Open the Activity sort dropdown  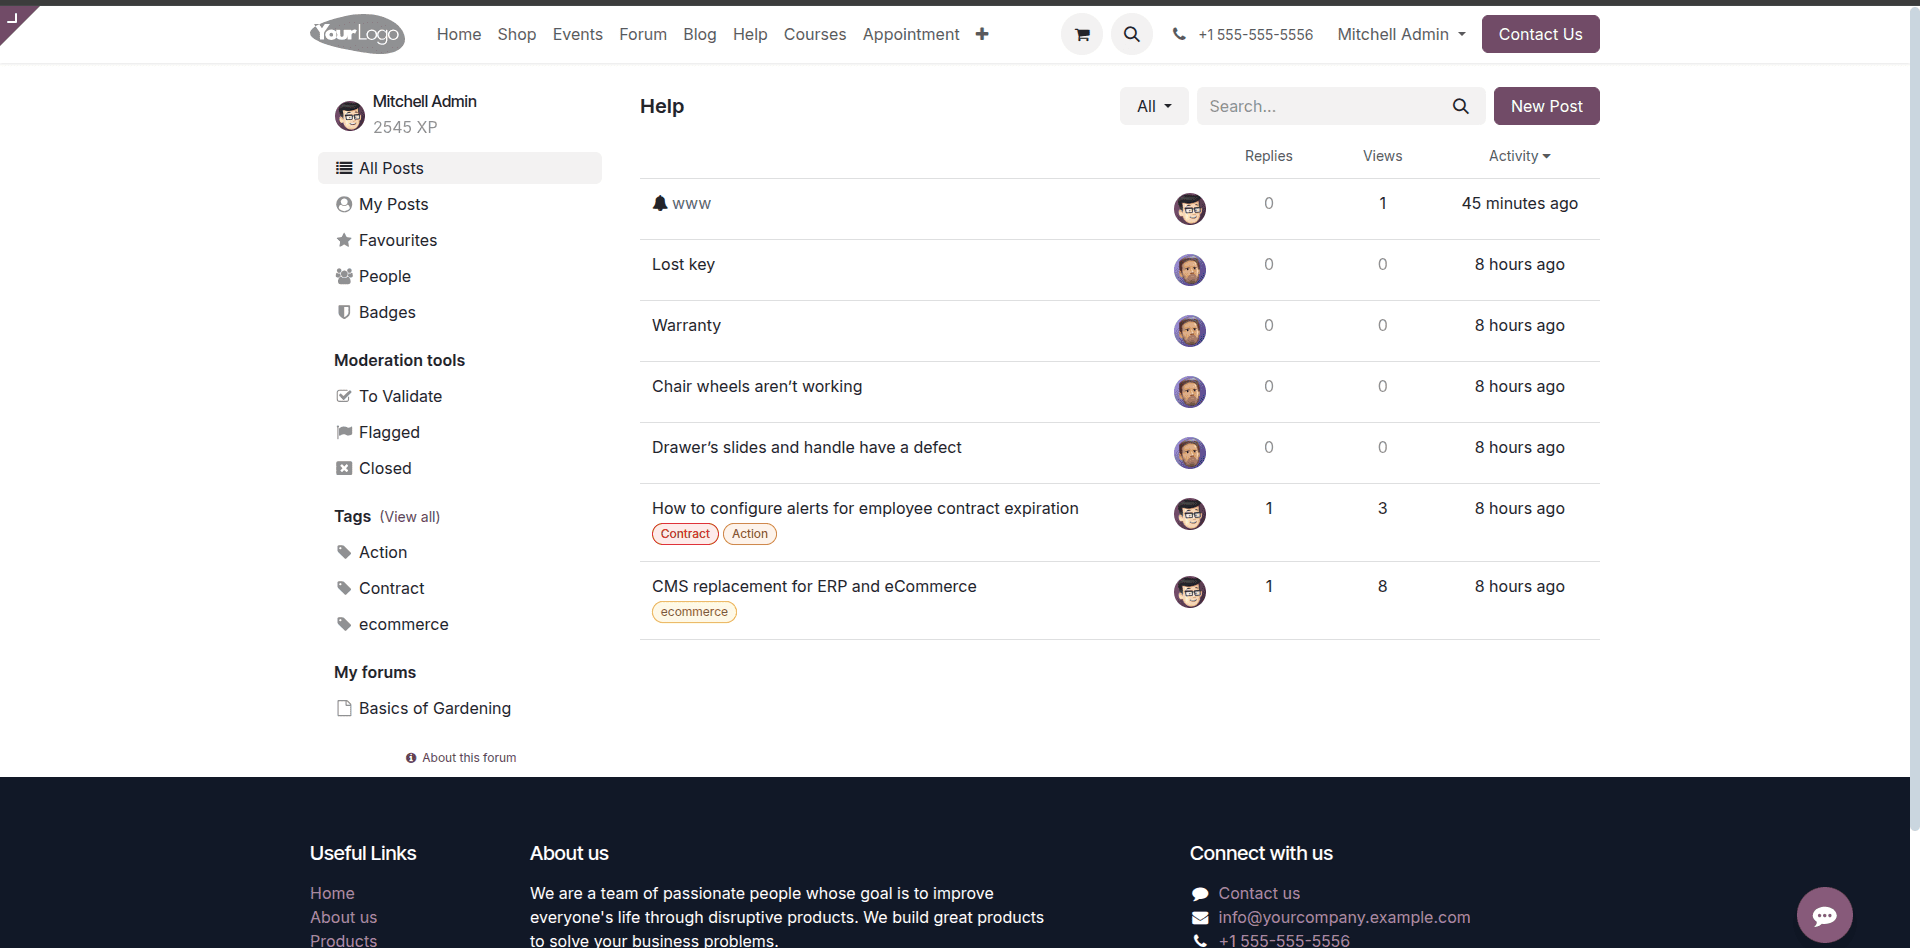[1518, 156]
